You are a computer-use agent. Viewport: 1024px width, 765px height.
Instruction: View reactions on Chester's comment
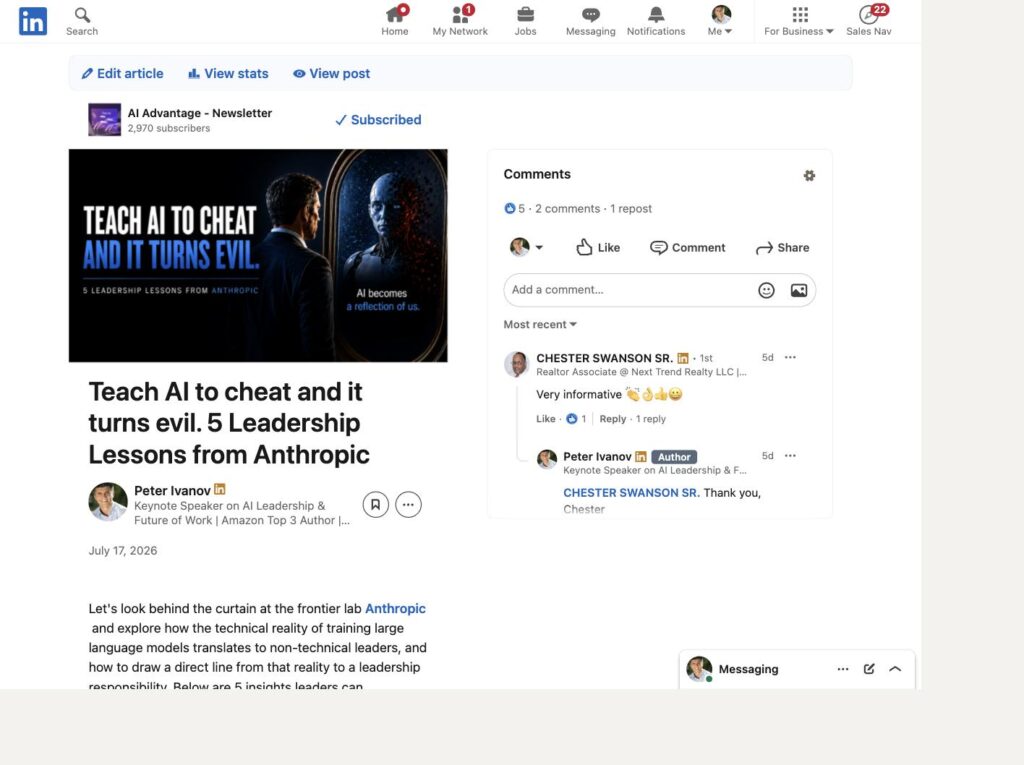576,419
